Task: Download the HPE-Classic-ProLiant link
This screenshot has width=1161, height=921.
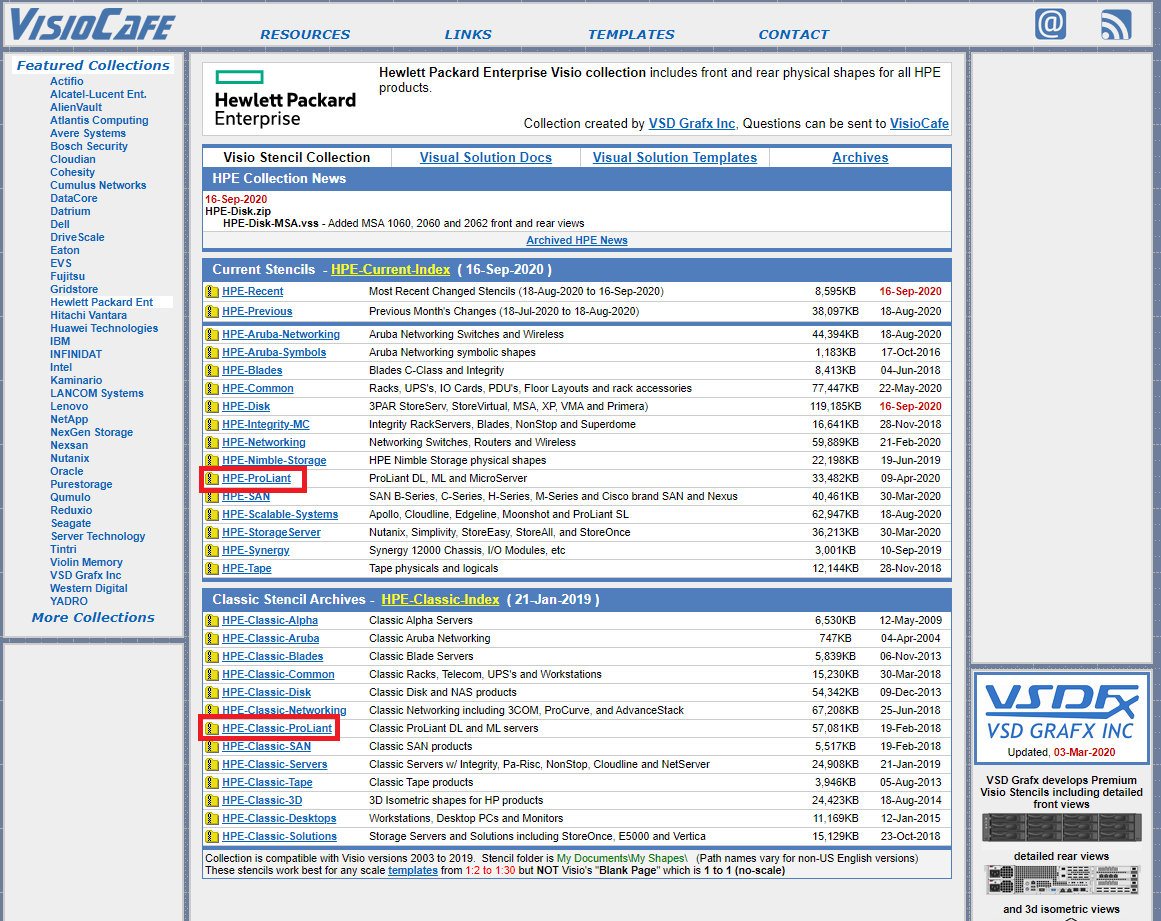Action: click(277, 729)
